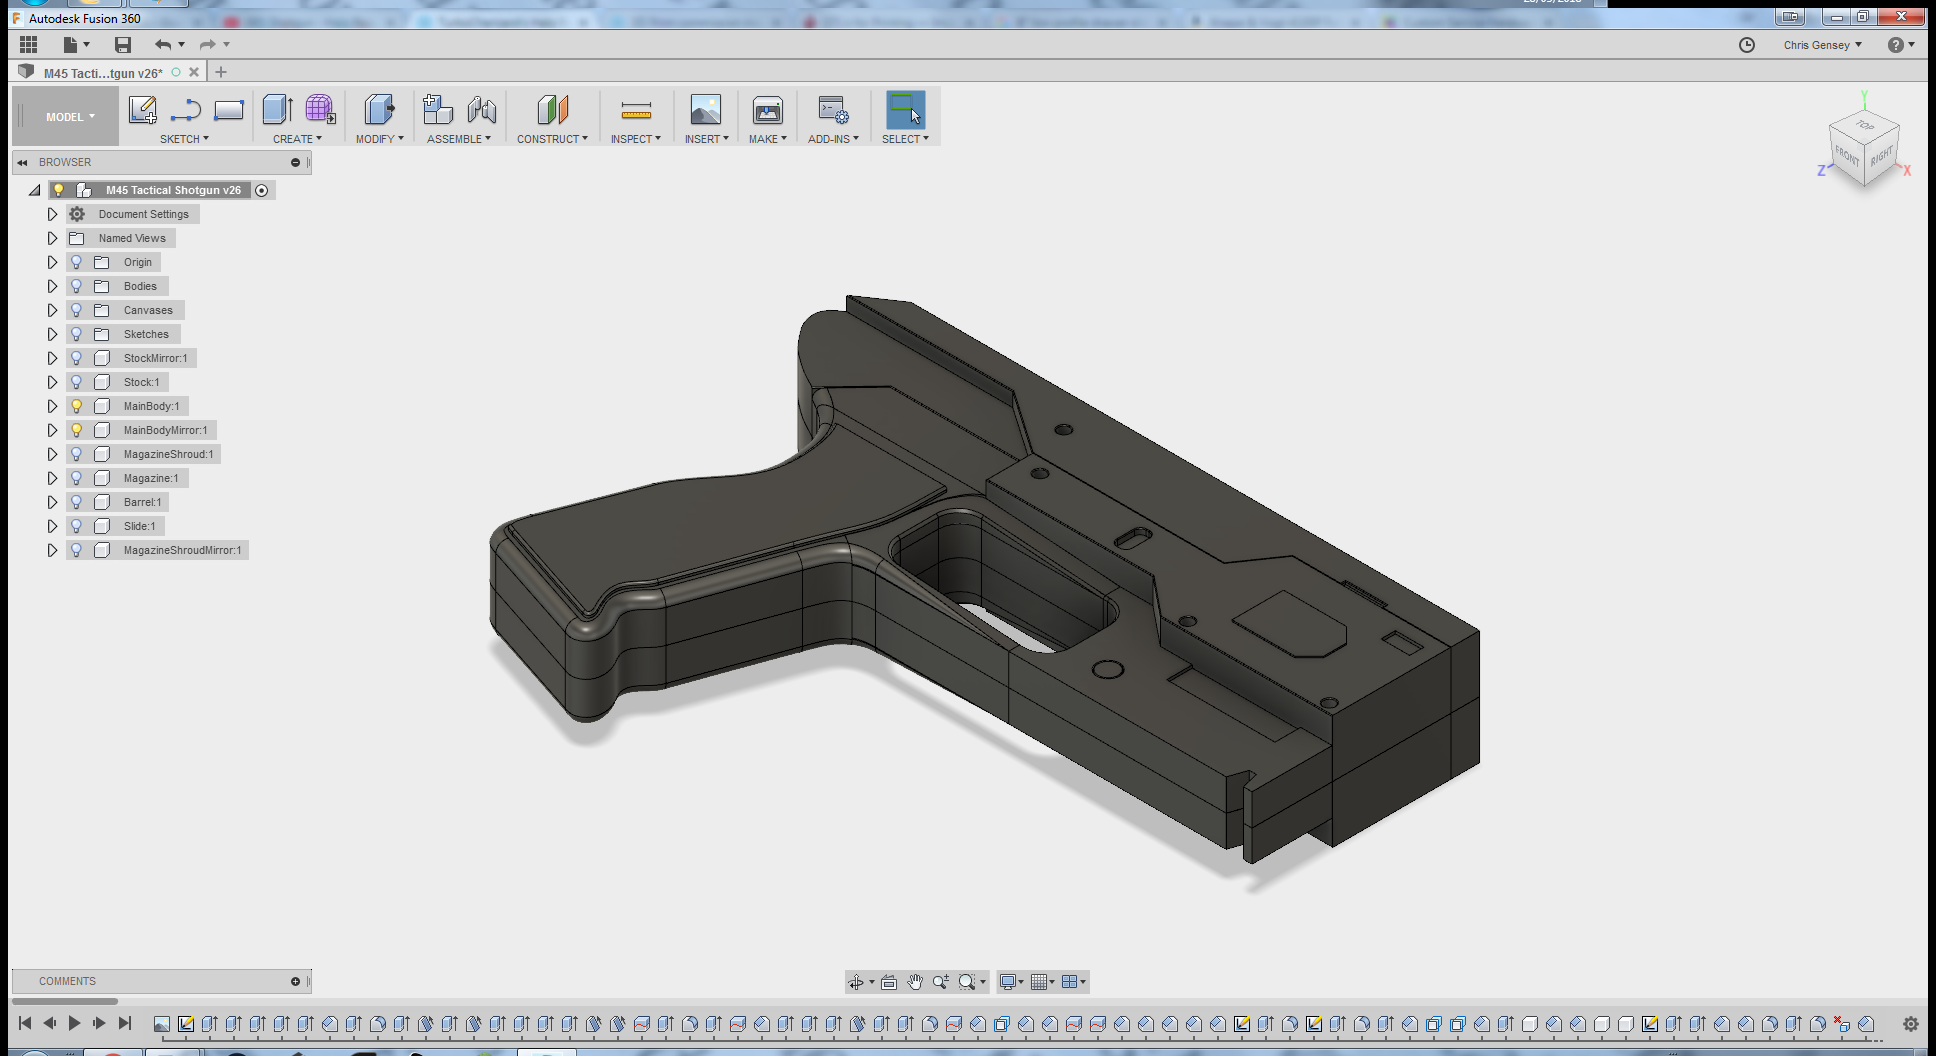Show the Barrel:1 component via lightbulb

point(76,502)
